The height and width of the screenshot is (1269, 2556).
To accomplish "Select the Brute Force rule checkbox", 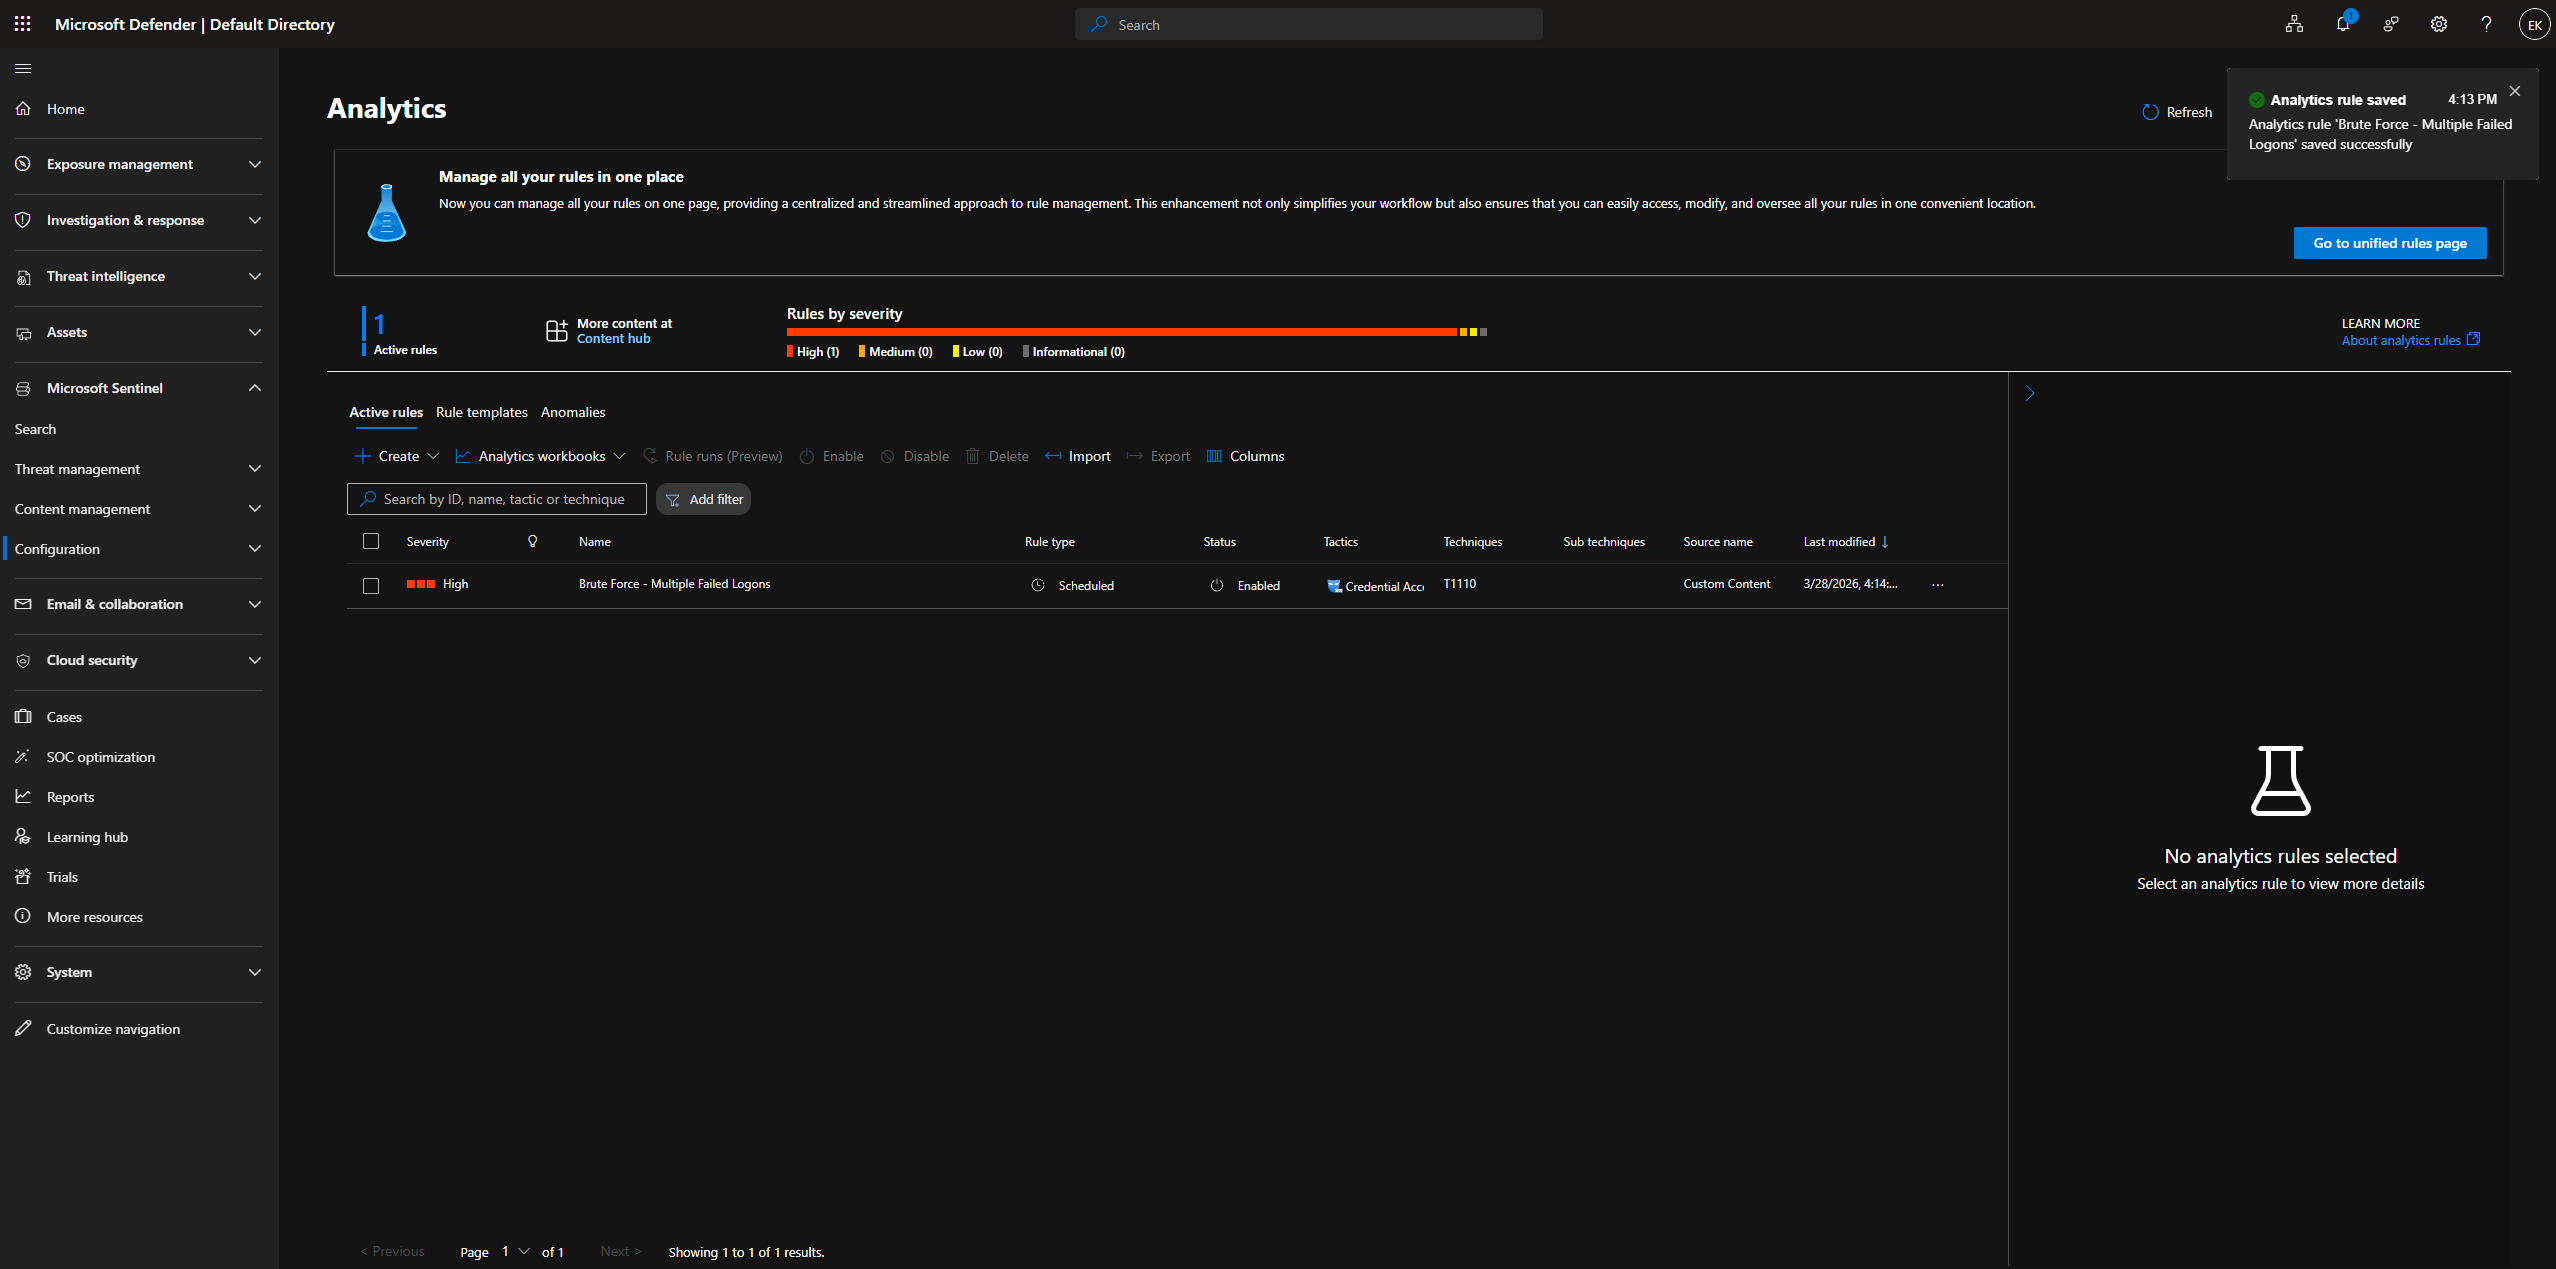I will tap(371, 586).
